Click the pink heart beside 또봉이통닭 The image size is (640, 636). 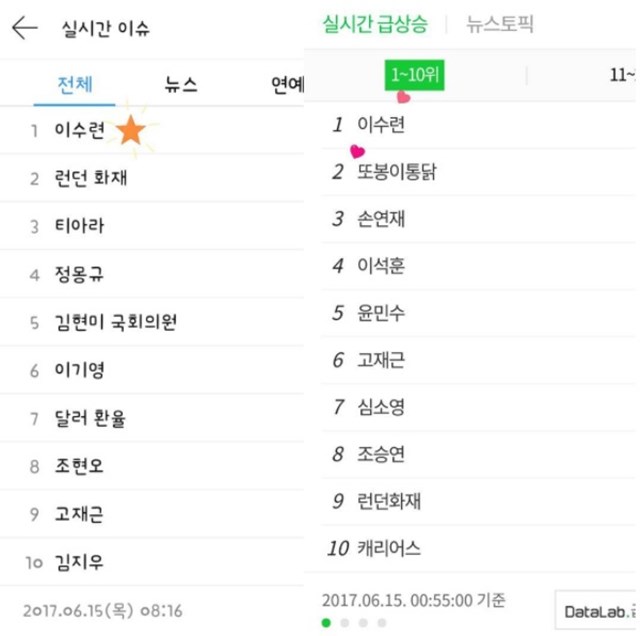click(357, 152)
